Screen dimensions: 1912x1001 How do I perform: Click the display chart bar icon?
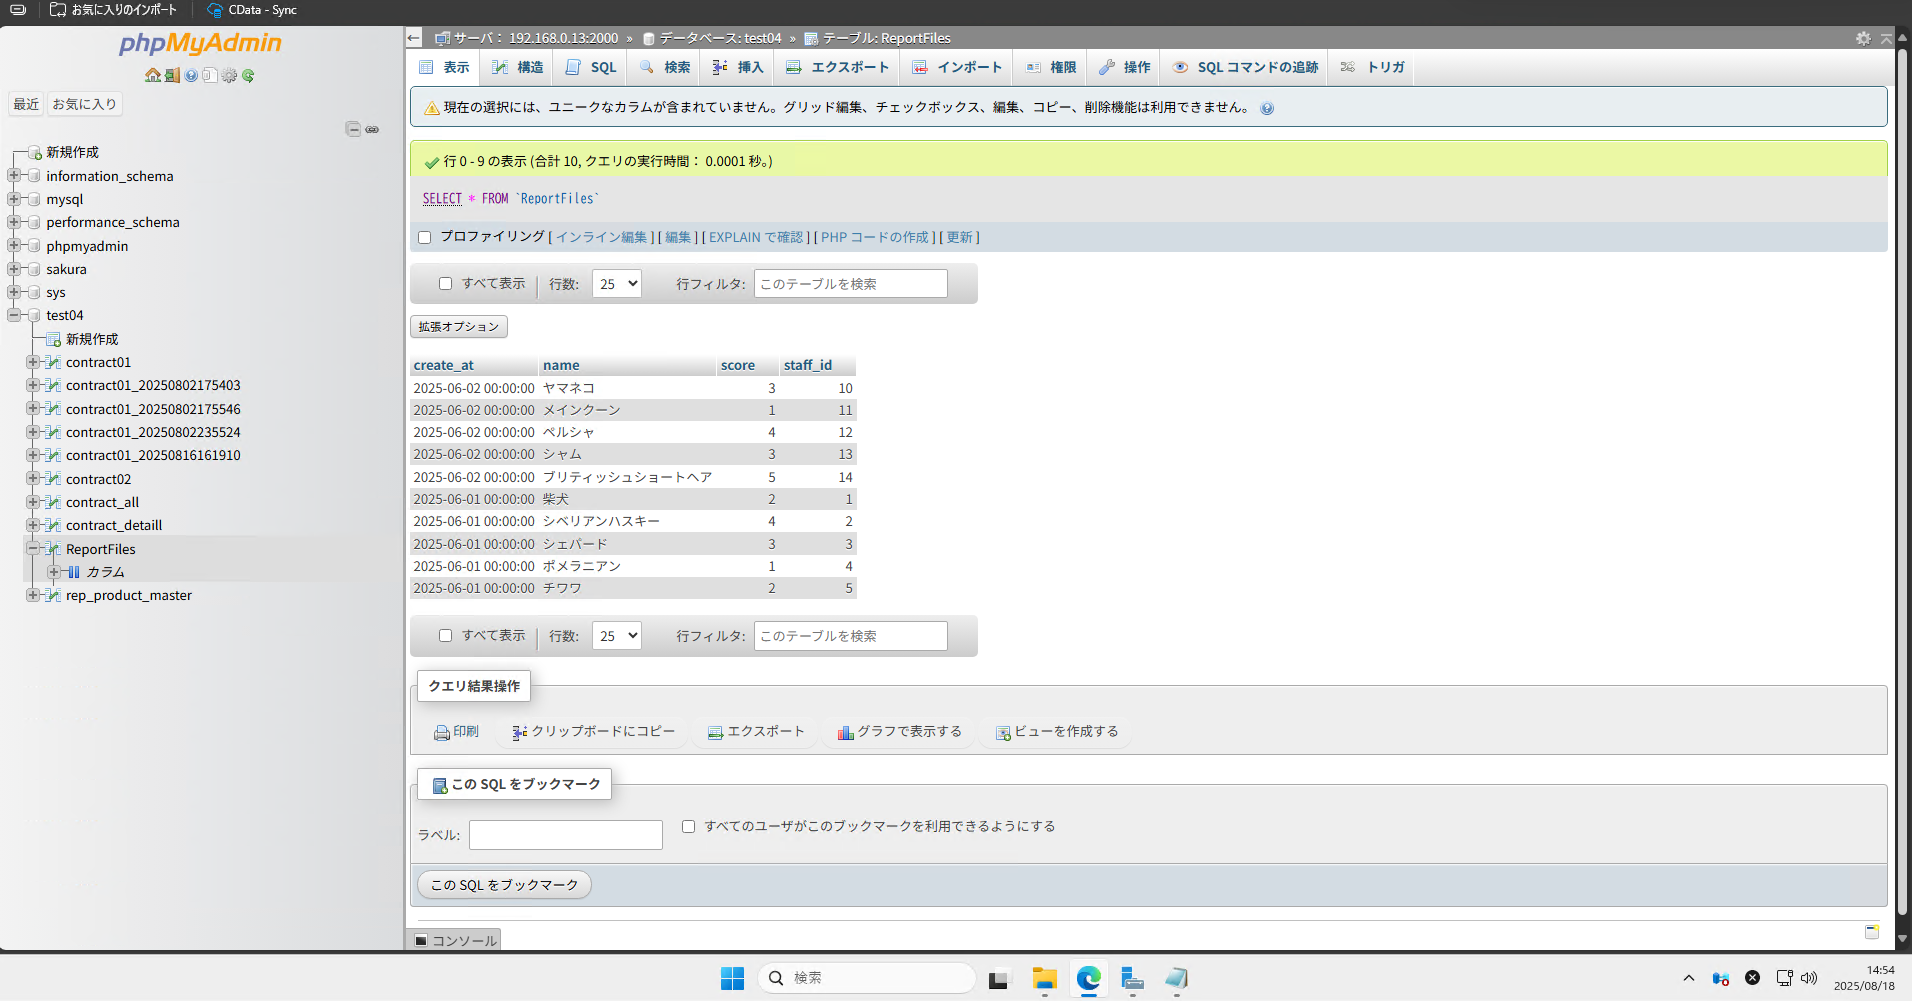tap(846, 733)
